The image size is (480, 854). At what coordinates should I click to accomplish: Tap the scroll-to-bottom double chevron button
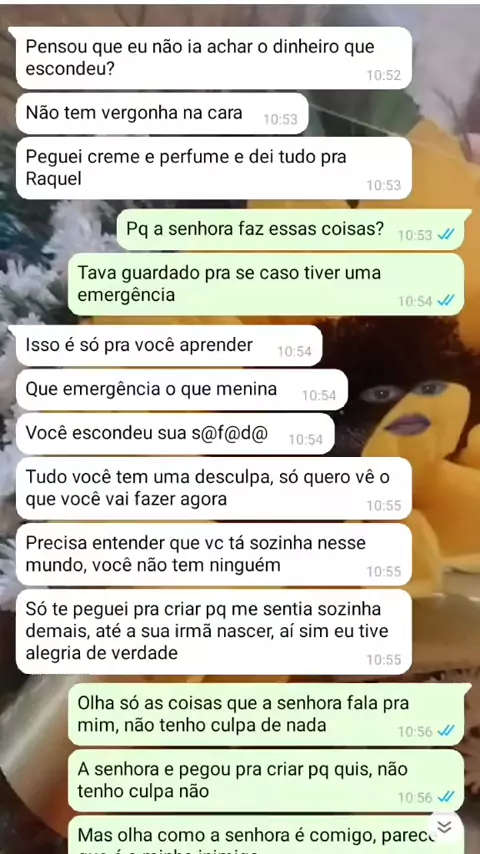445,827
